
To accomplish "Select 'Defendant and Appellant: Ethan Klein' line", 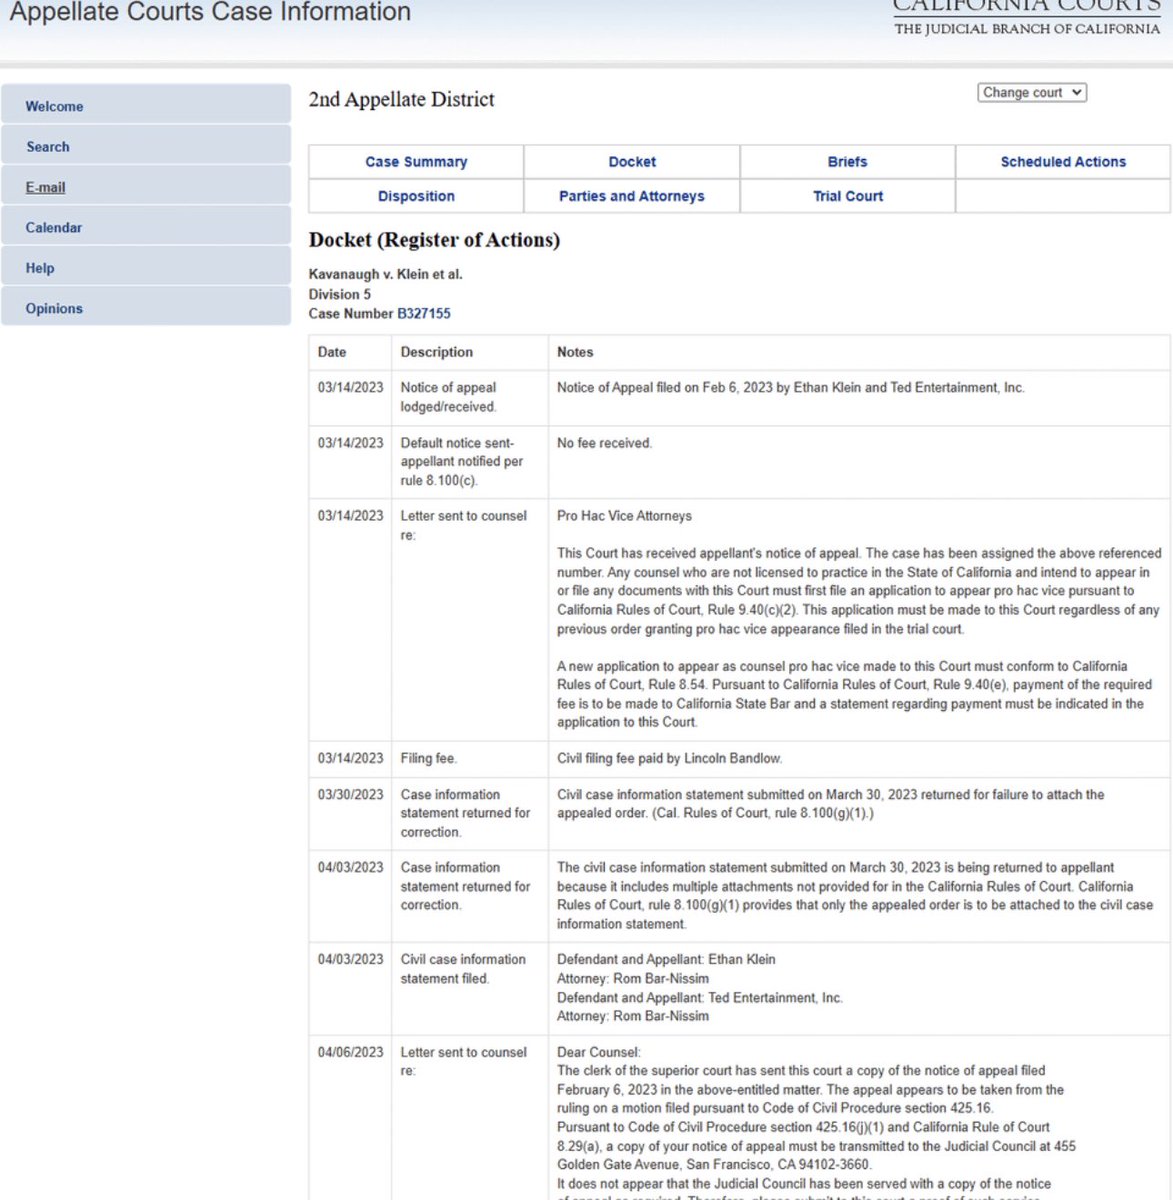I will pos(666,960).
